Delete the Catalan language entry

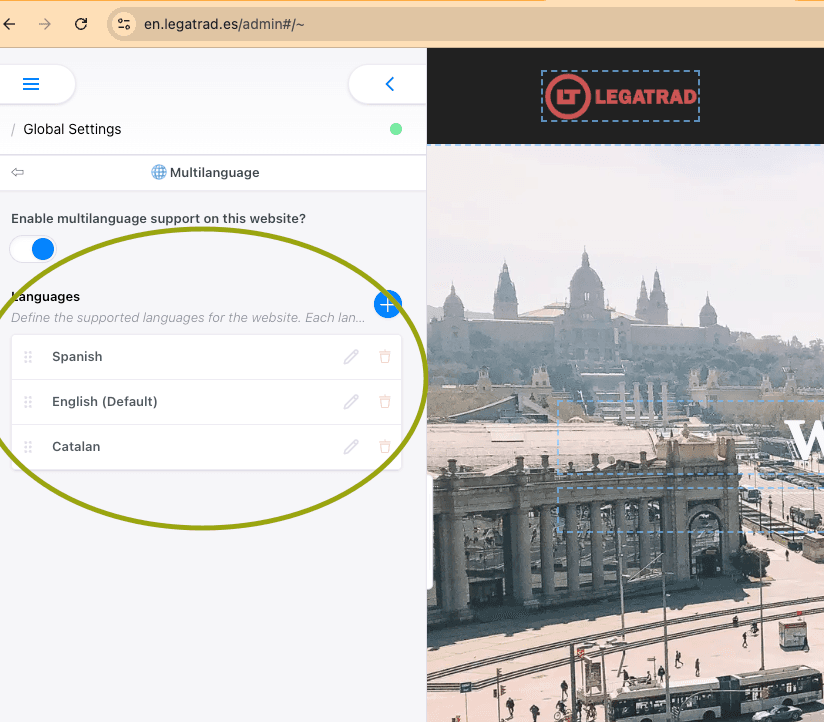(x=385, y=447)
